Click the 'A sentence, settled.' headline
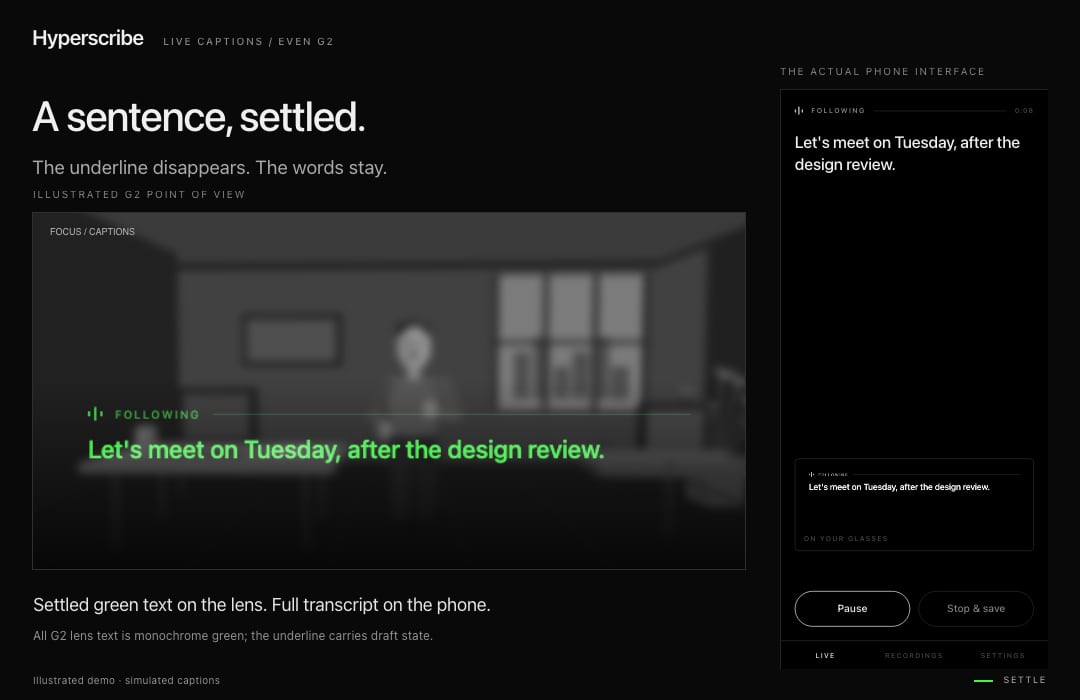The image size is (1080, 700). point(198,117)
